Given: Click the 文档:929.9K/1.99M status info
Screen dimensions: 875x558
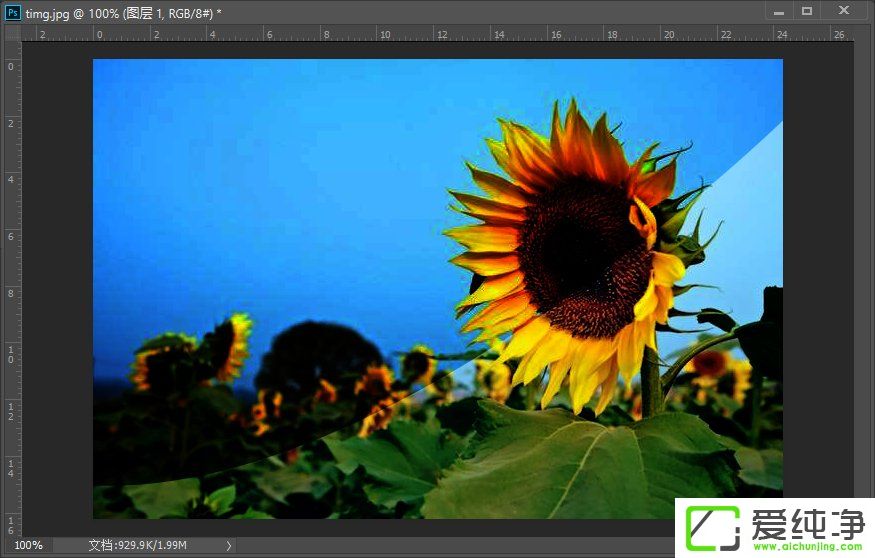Looking at the screenshot, I should [137, 545].
